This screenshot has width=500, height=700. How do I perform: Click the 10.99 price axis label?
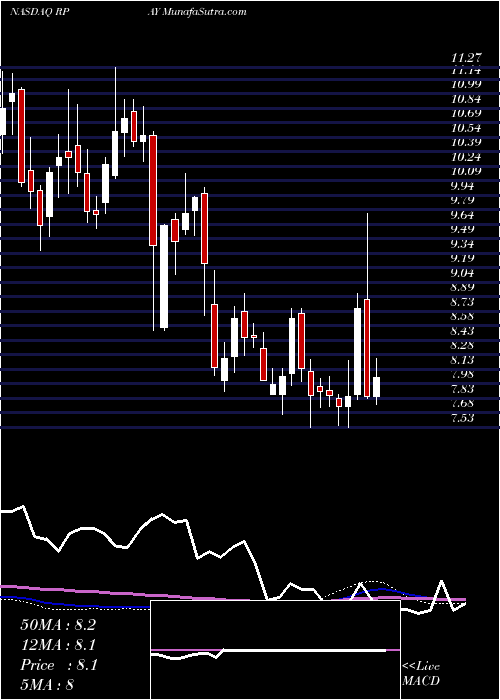[466, 84]
